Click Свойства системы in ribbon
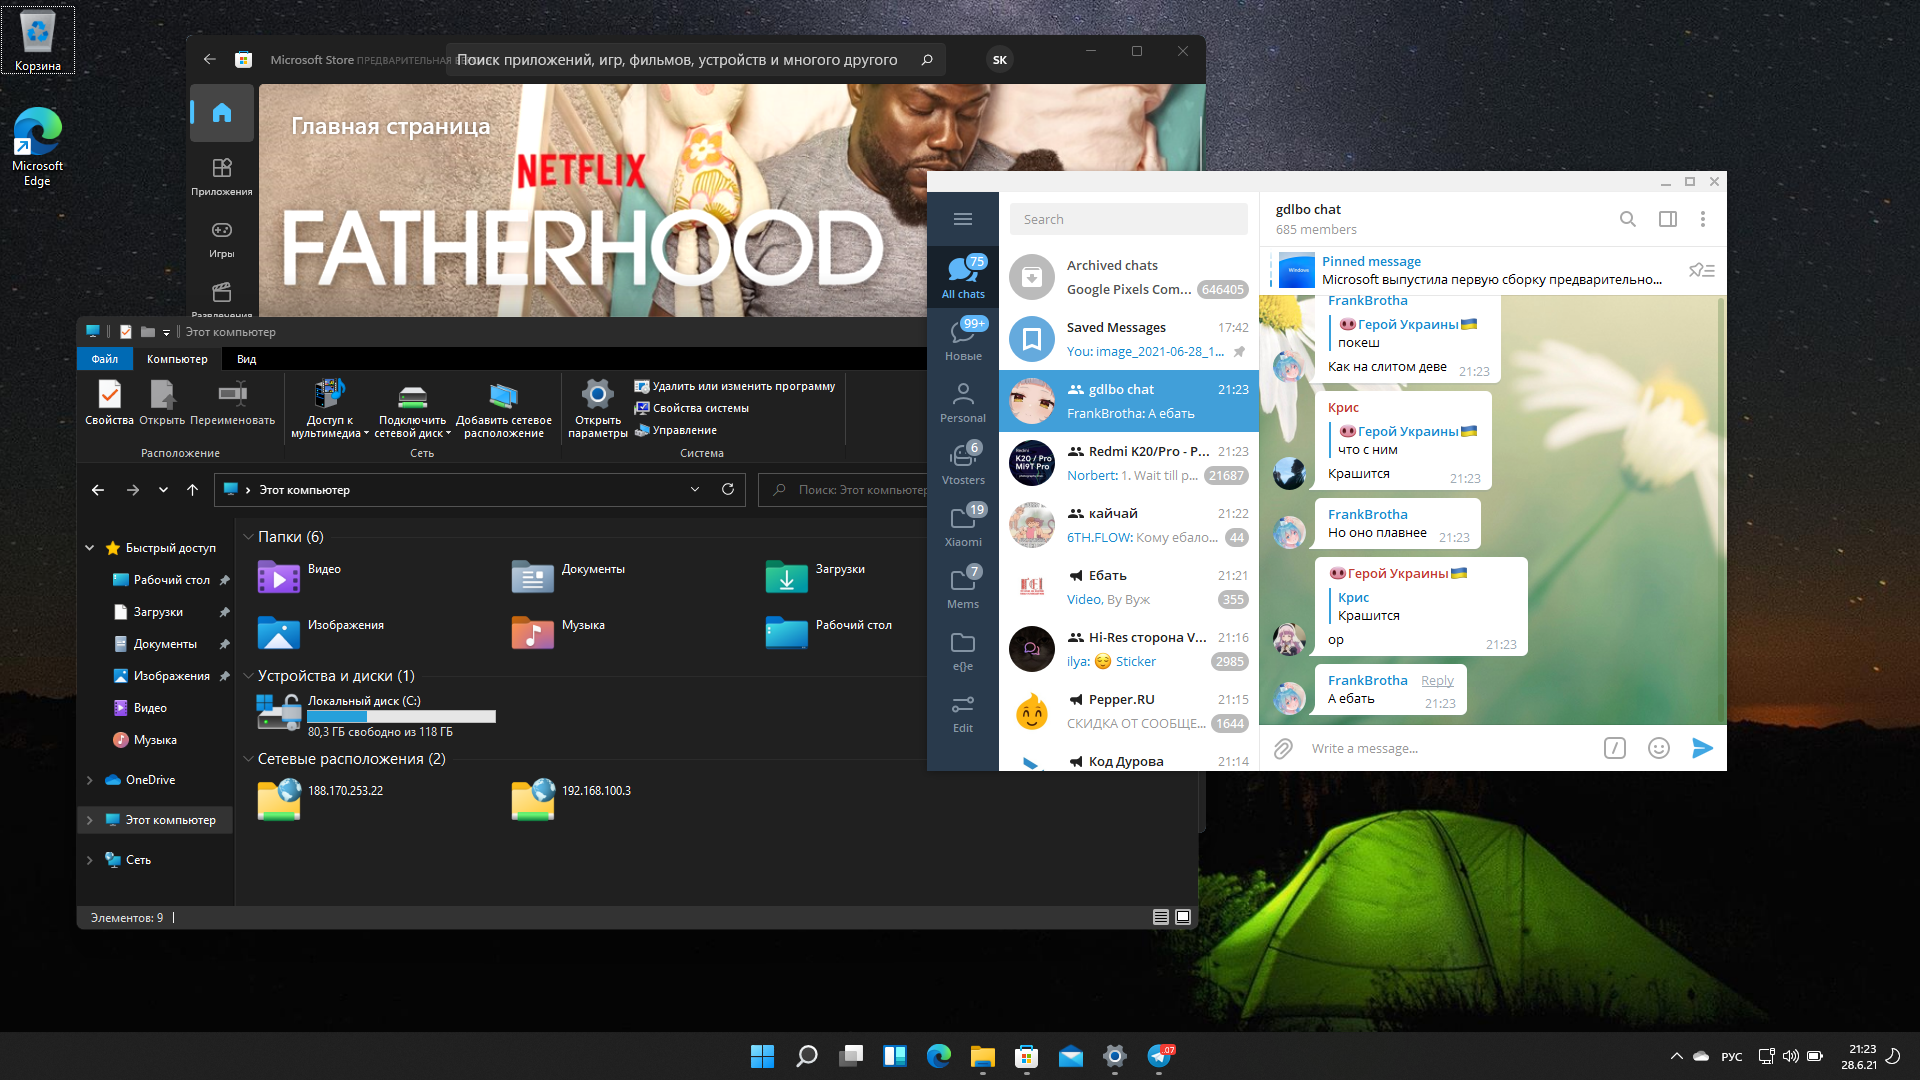 (692, 408)
